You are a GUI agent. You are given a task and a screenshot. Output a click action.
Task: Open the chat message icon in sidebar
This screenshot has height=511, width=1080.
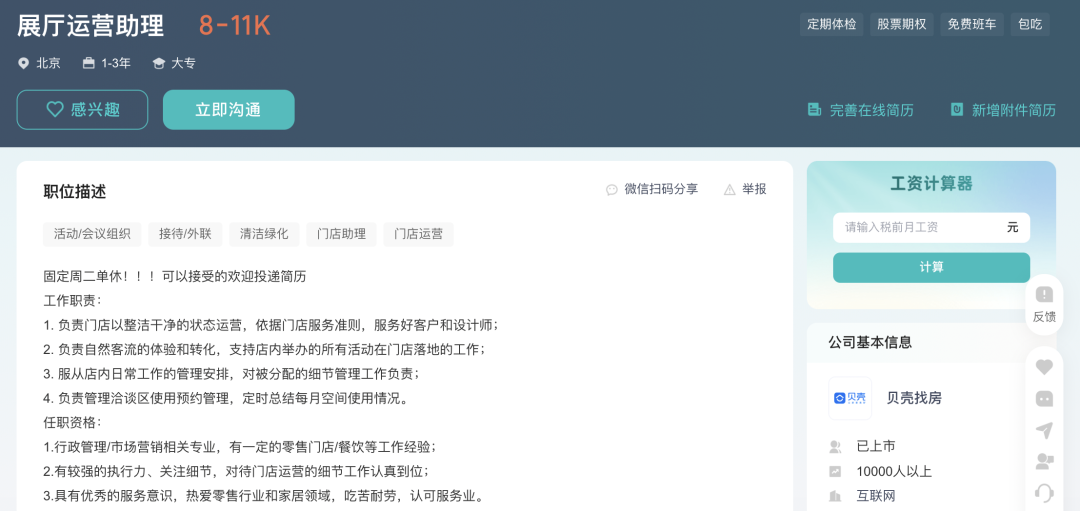(1044, 398)
